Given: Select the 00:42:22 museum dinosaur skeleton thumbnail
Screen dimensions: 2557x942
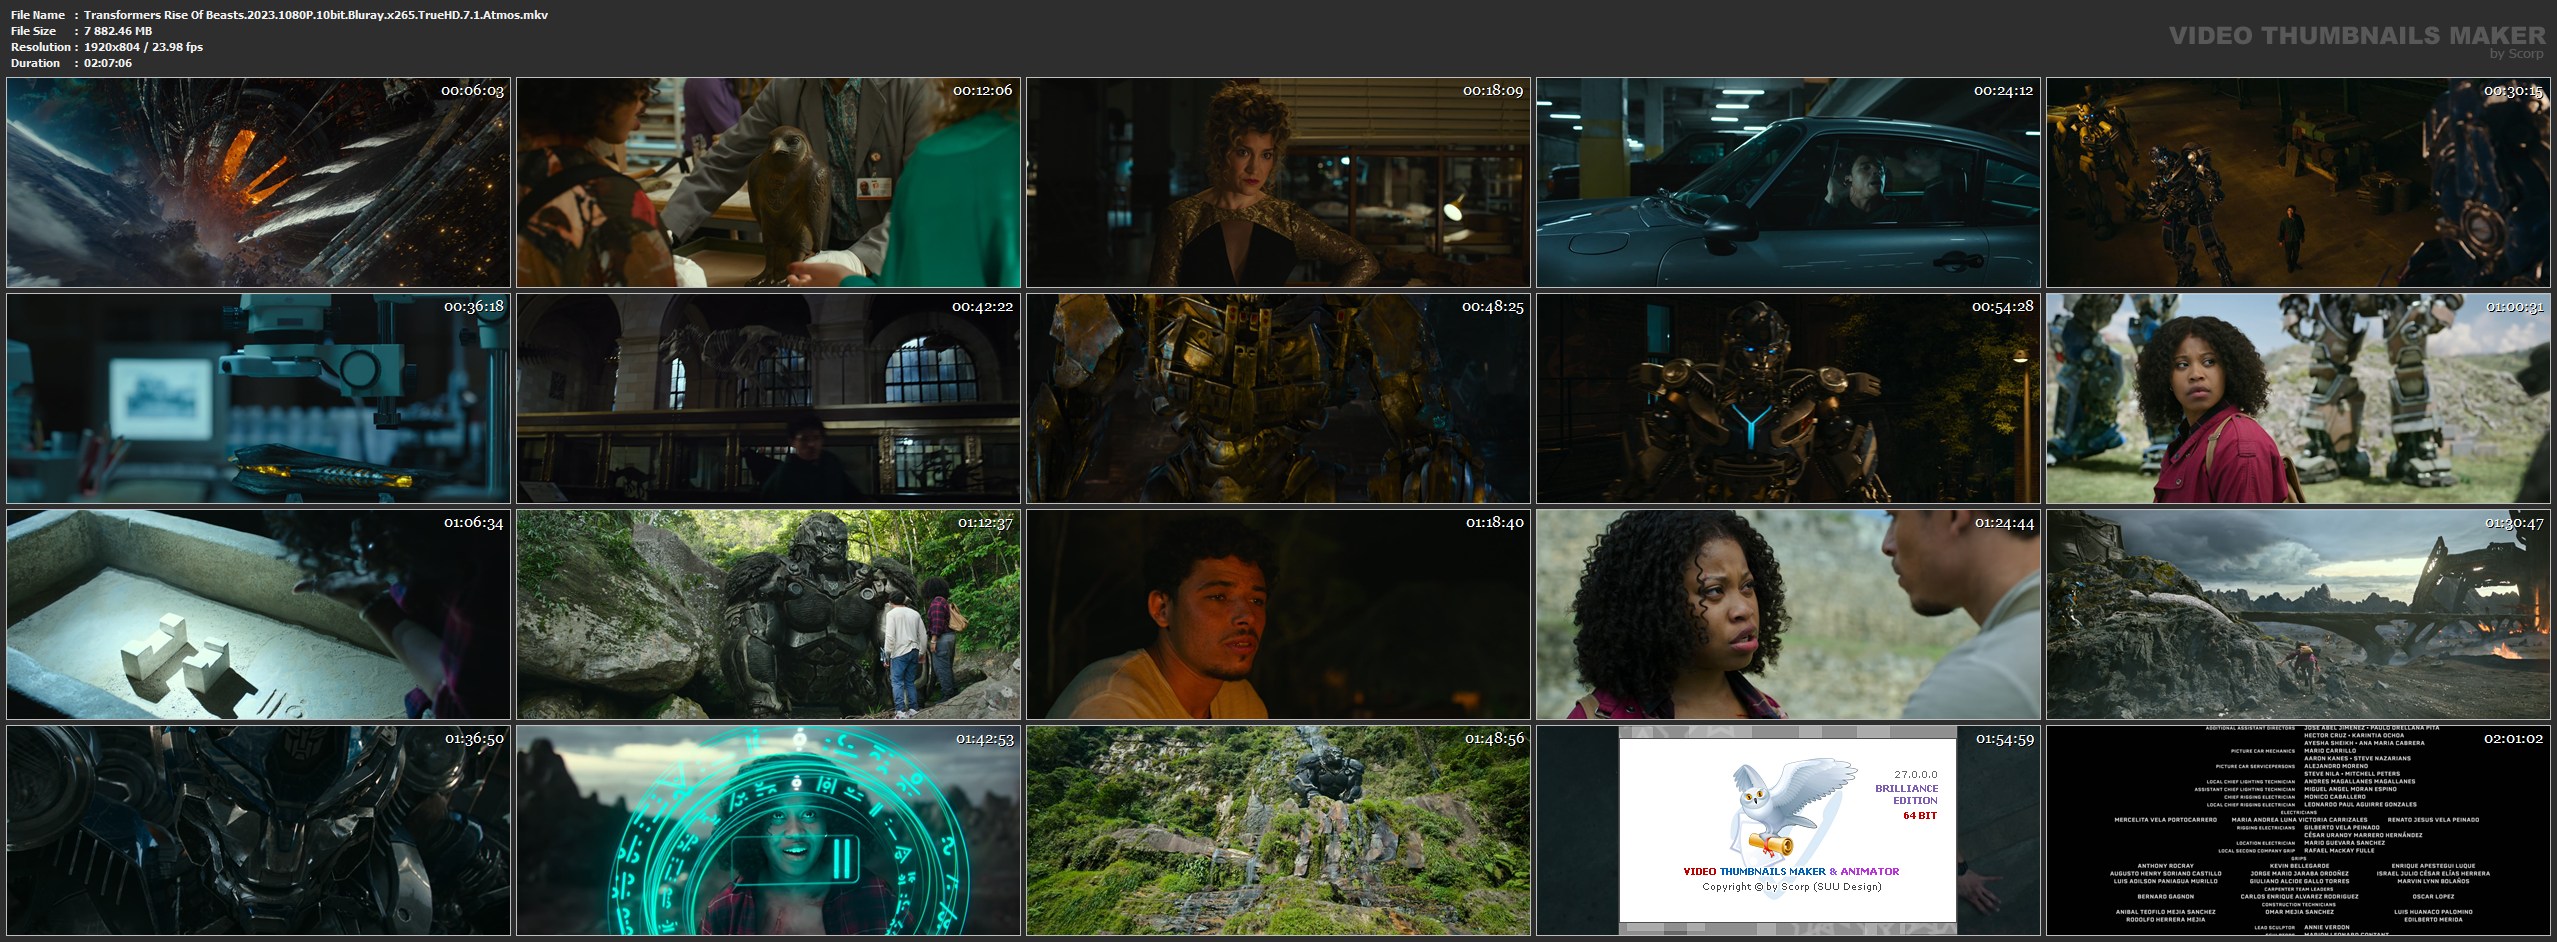Looking at the screenshot, I should [768, 399].
